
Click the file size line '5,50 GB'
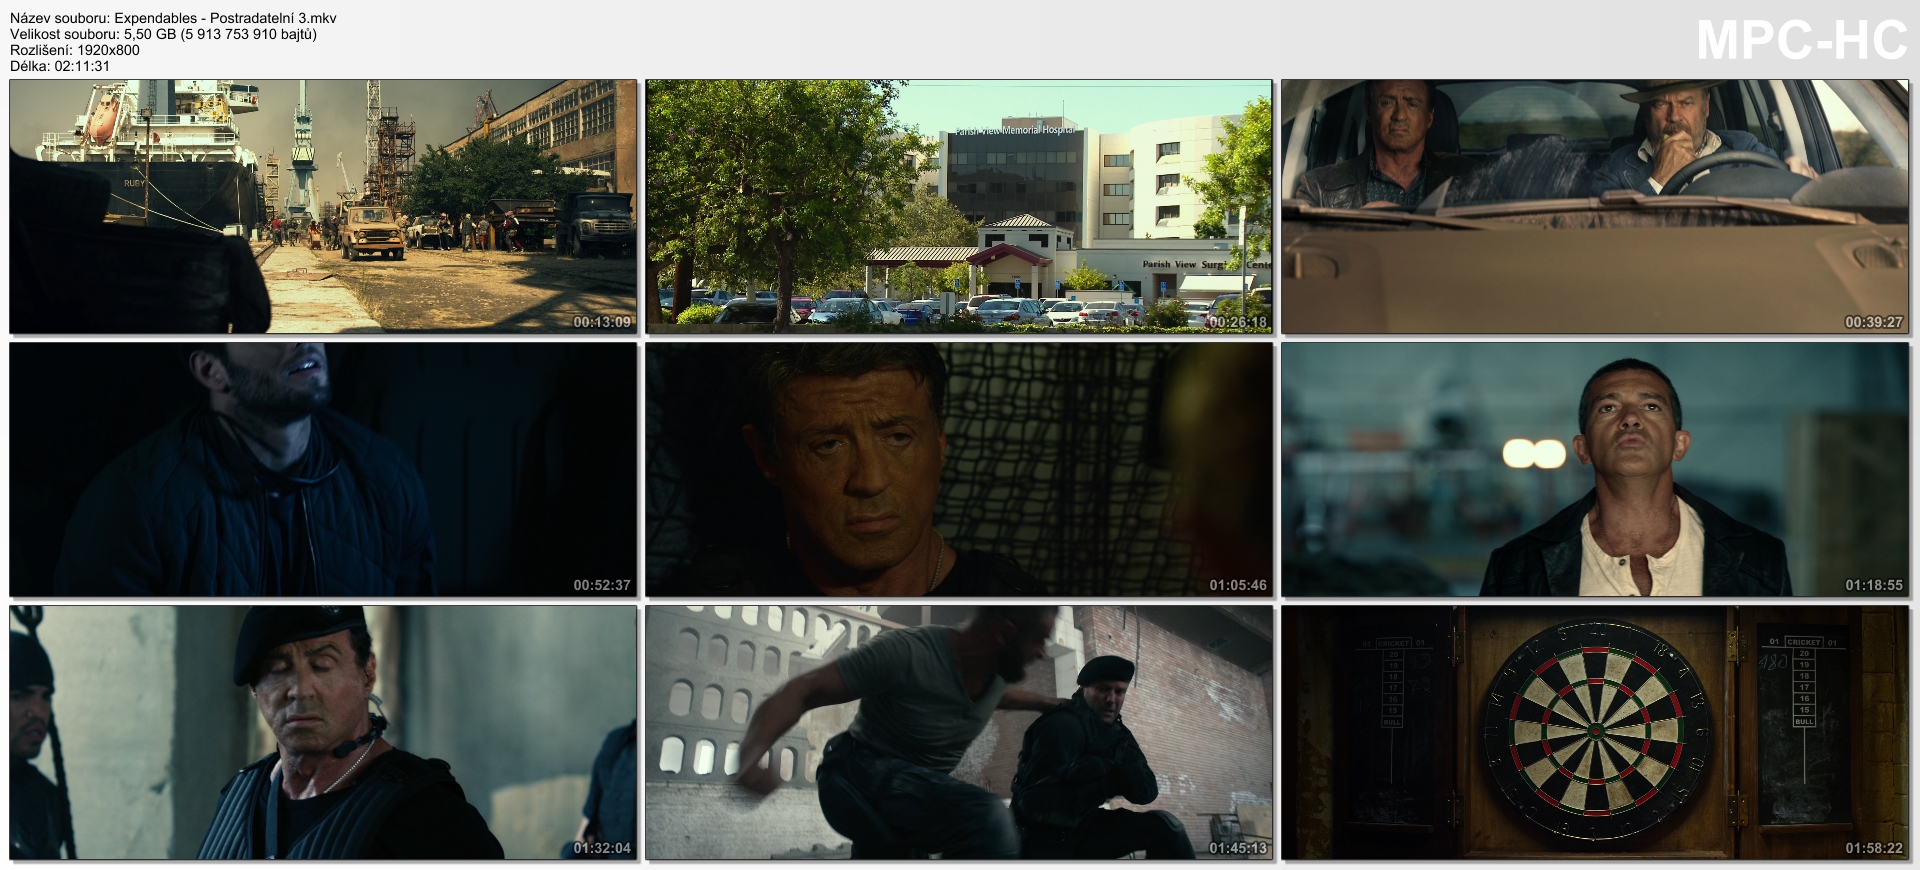click(150, 34)
